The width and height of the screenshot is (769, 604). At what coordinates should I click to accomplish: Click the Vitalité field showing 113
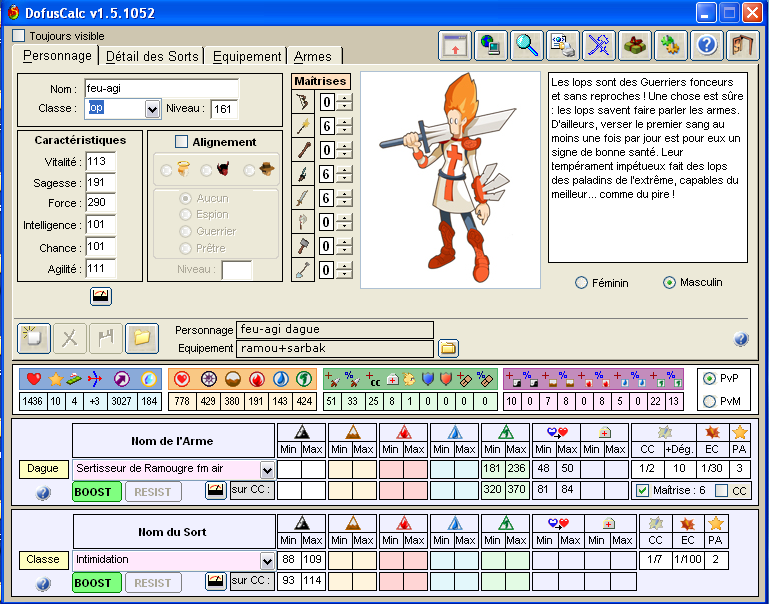pos(101,161)
